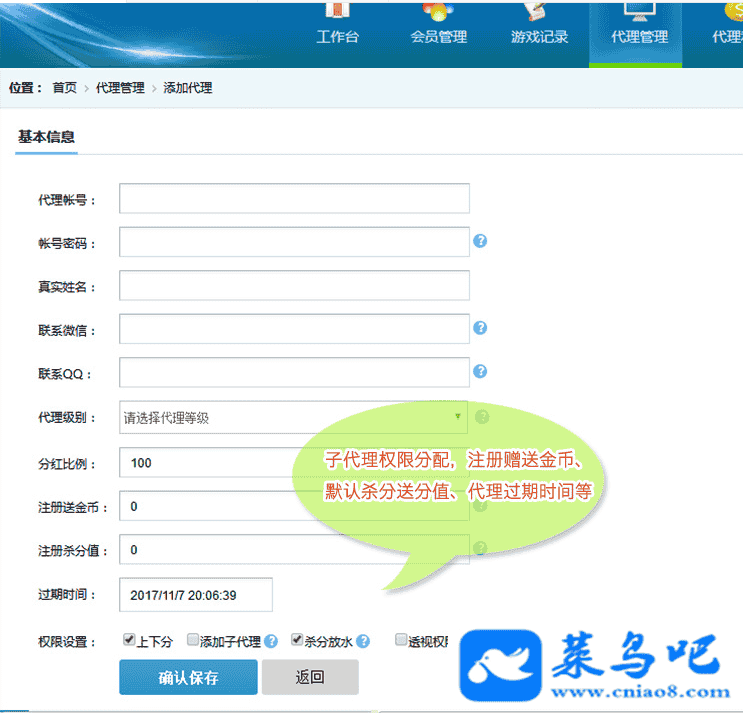Click the 确认保存 button
743x713 pixels.
coord(188,677)
